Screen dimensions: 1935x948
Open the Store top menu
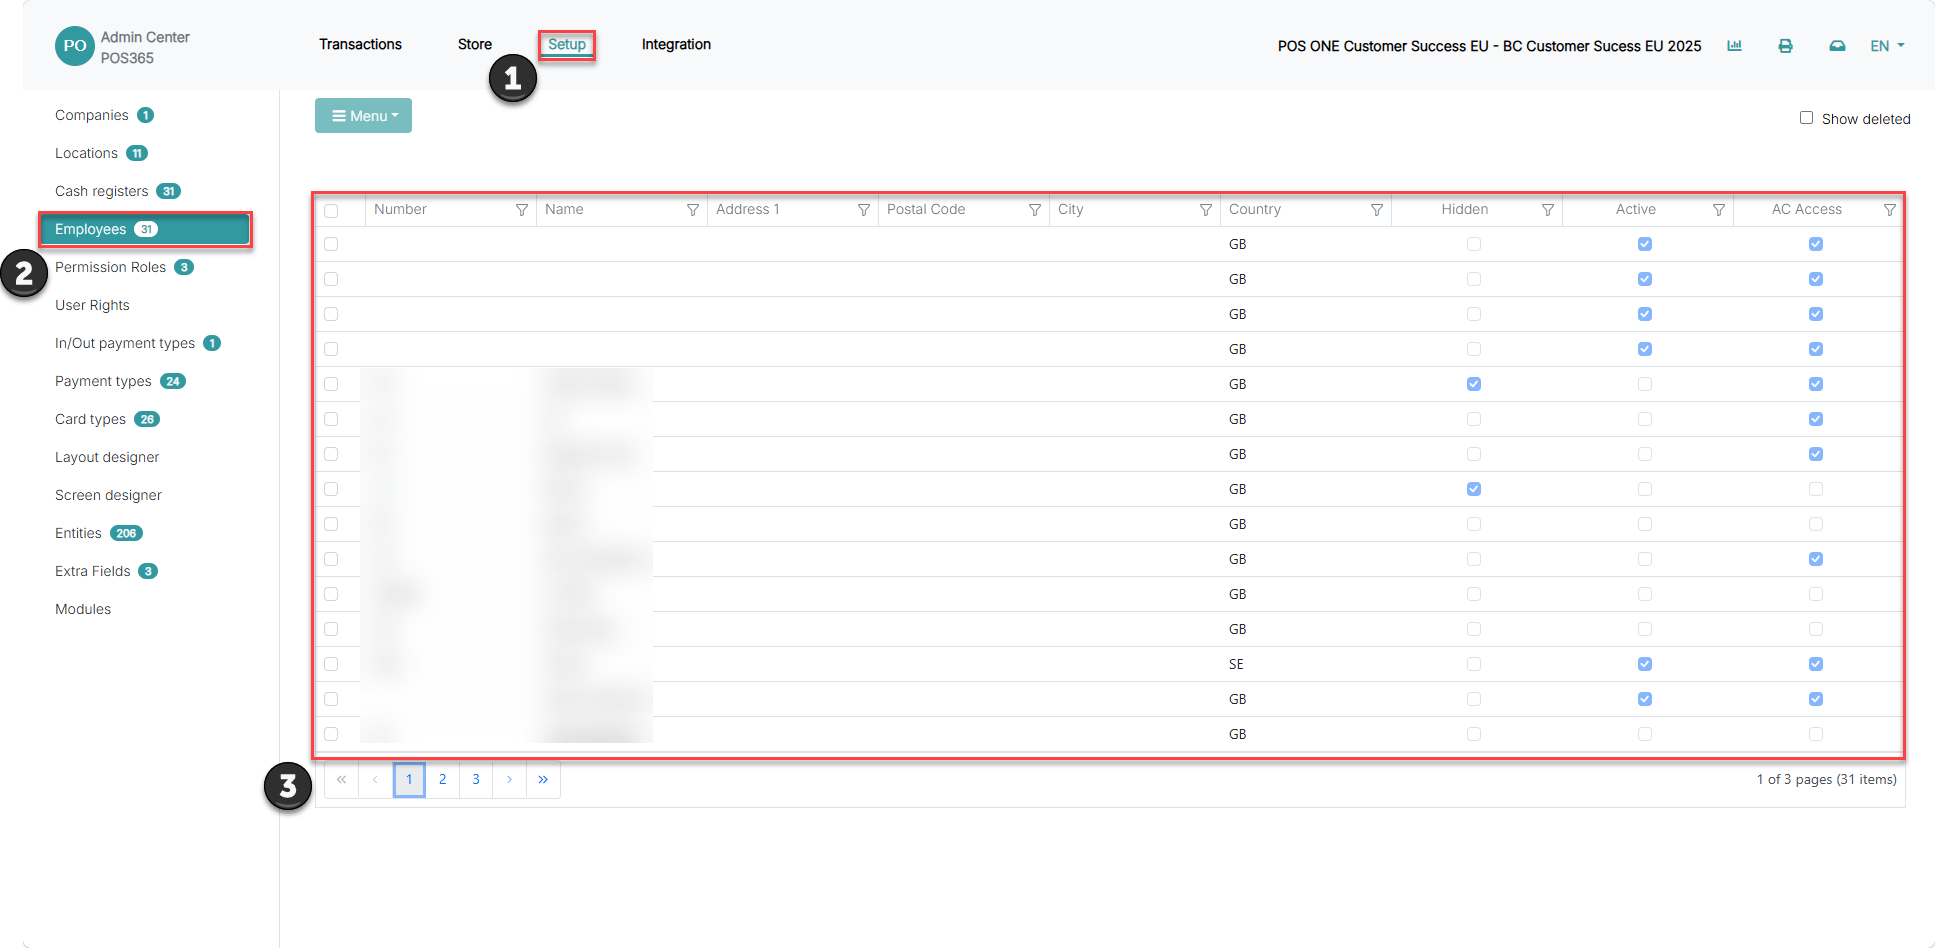pos(475,44)
